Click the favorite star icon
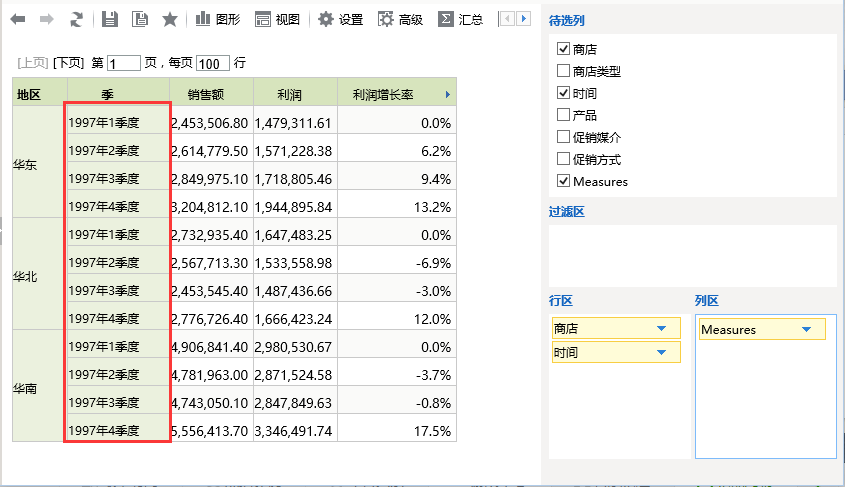The width and height of the screenshot is (845, 487). 170,19
